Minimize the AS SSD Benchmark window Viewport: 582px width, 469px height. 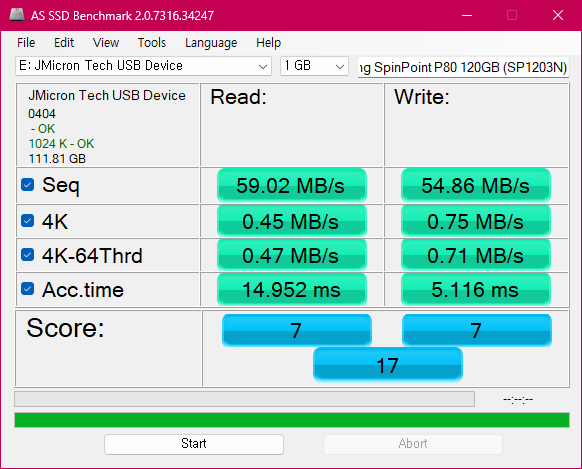click(x=467, y=15)
